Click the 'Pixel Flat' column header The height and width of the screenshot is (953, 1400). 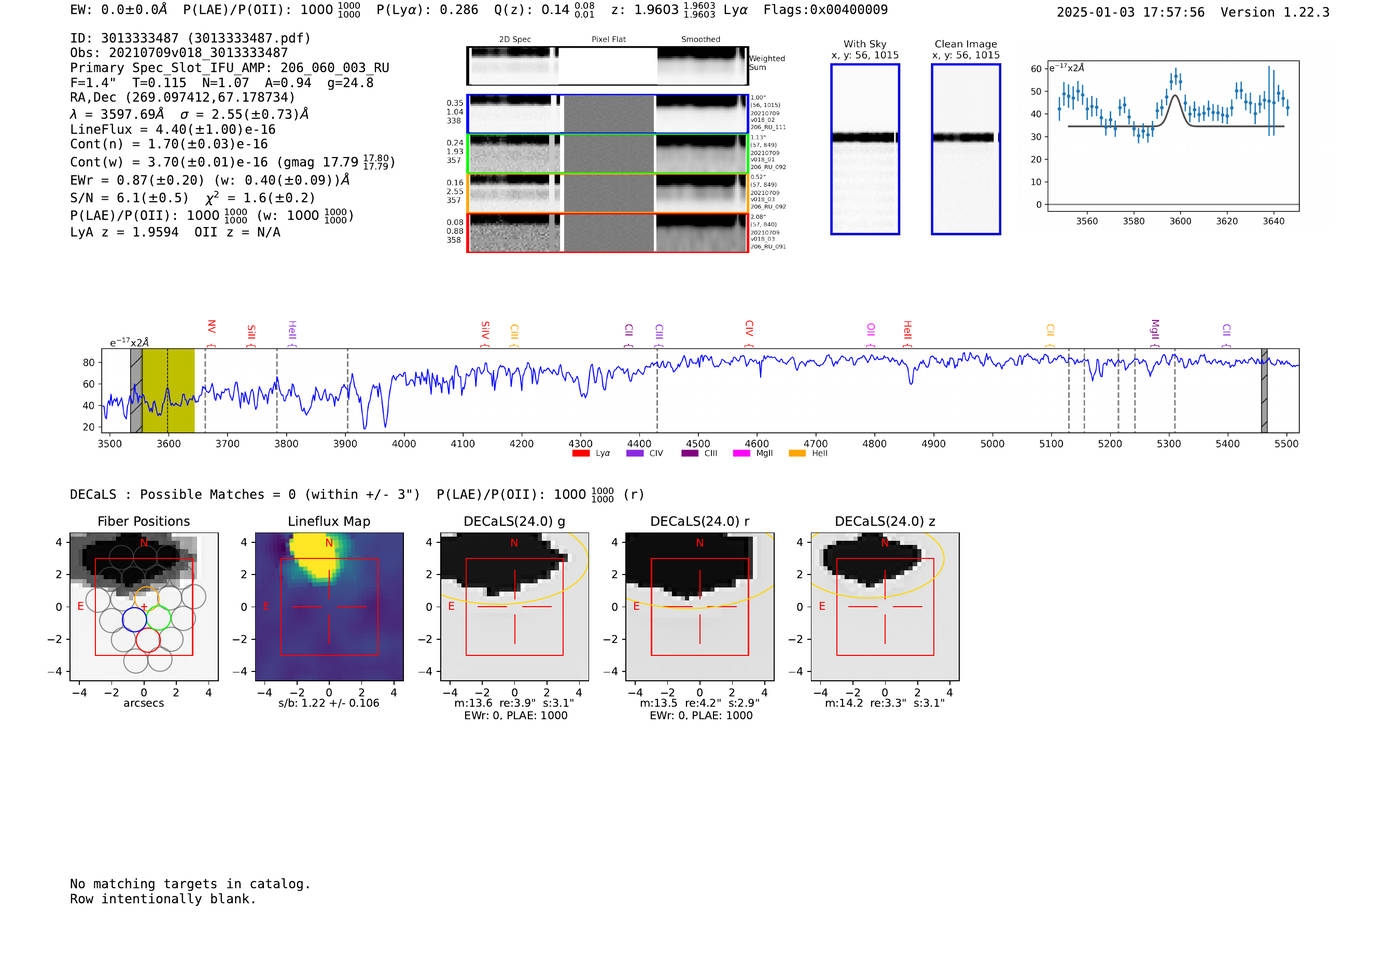point(609,40)
